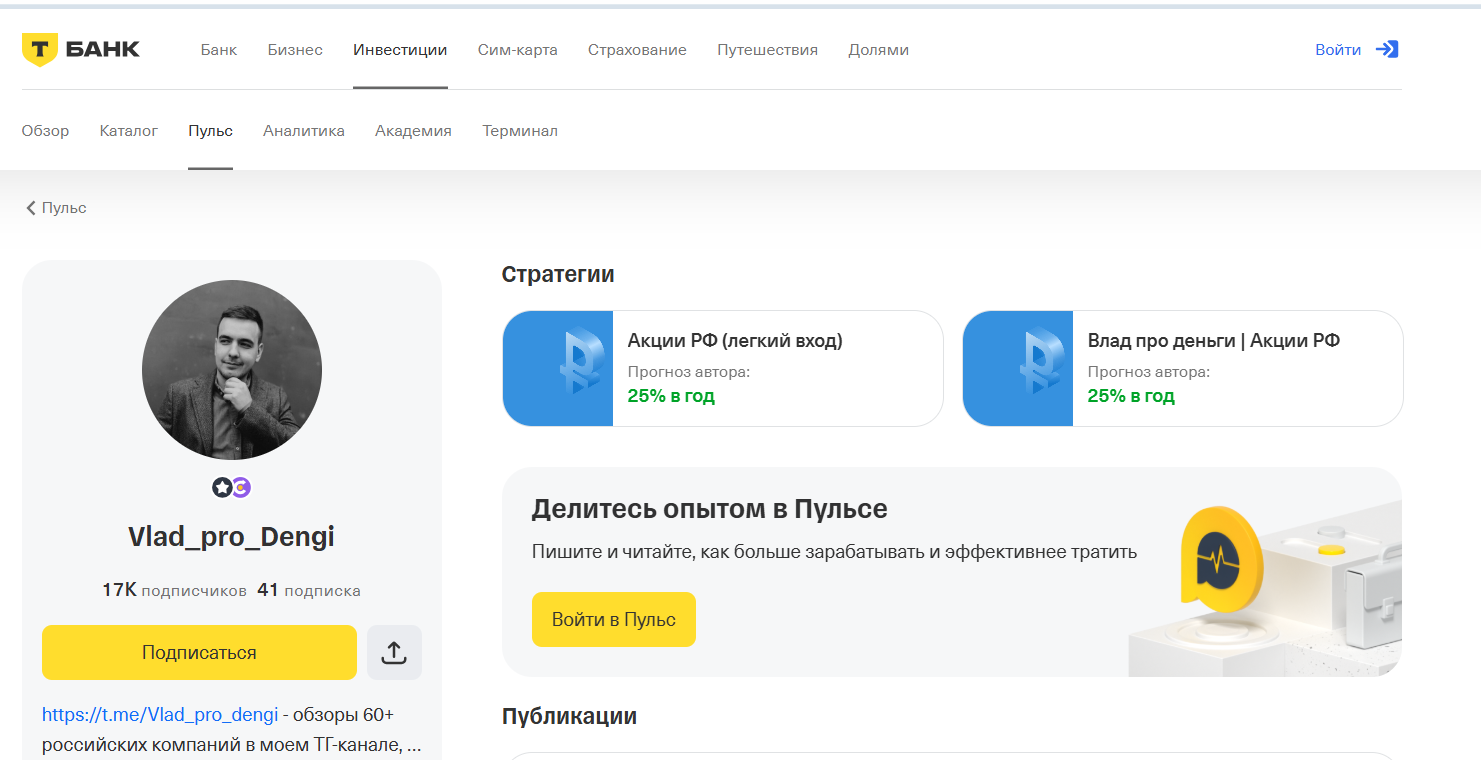
Task: Click the Делитесь опытом в Пульсе heading
Action: (x=710, y=509)
